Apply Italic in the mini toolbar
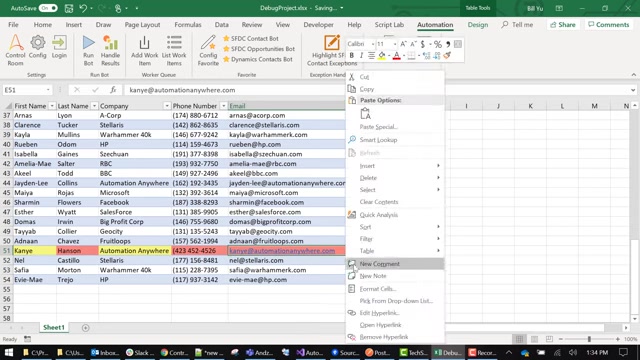The width and height of the screenshot is (640, 360). click(361, 55)
